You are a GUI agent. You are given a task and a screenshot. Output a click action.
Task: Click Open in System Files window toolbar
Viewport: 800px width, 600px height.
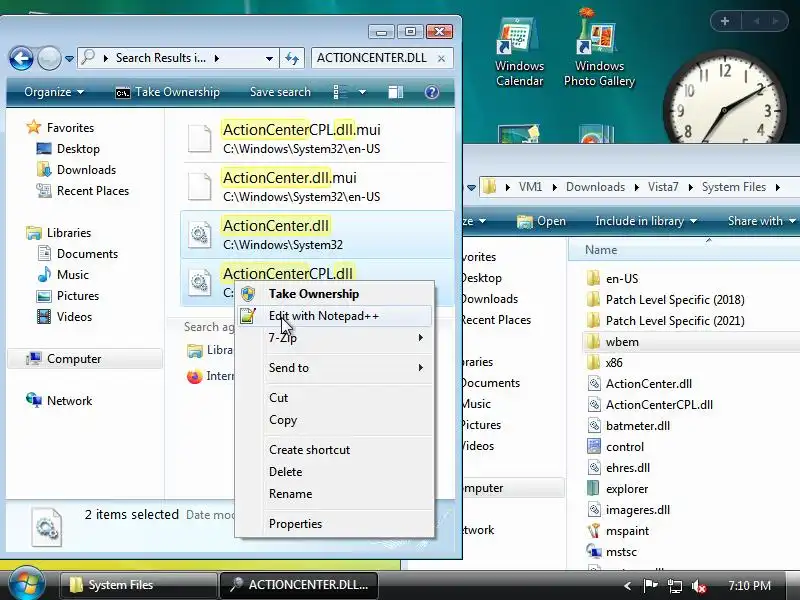[x=541, y=221]
